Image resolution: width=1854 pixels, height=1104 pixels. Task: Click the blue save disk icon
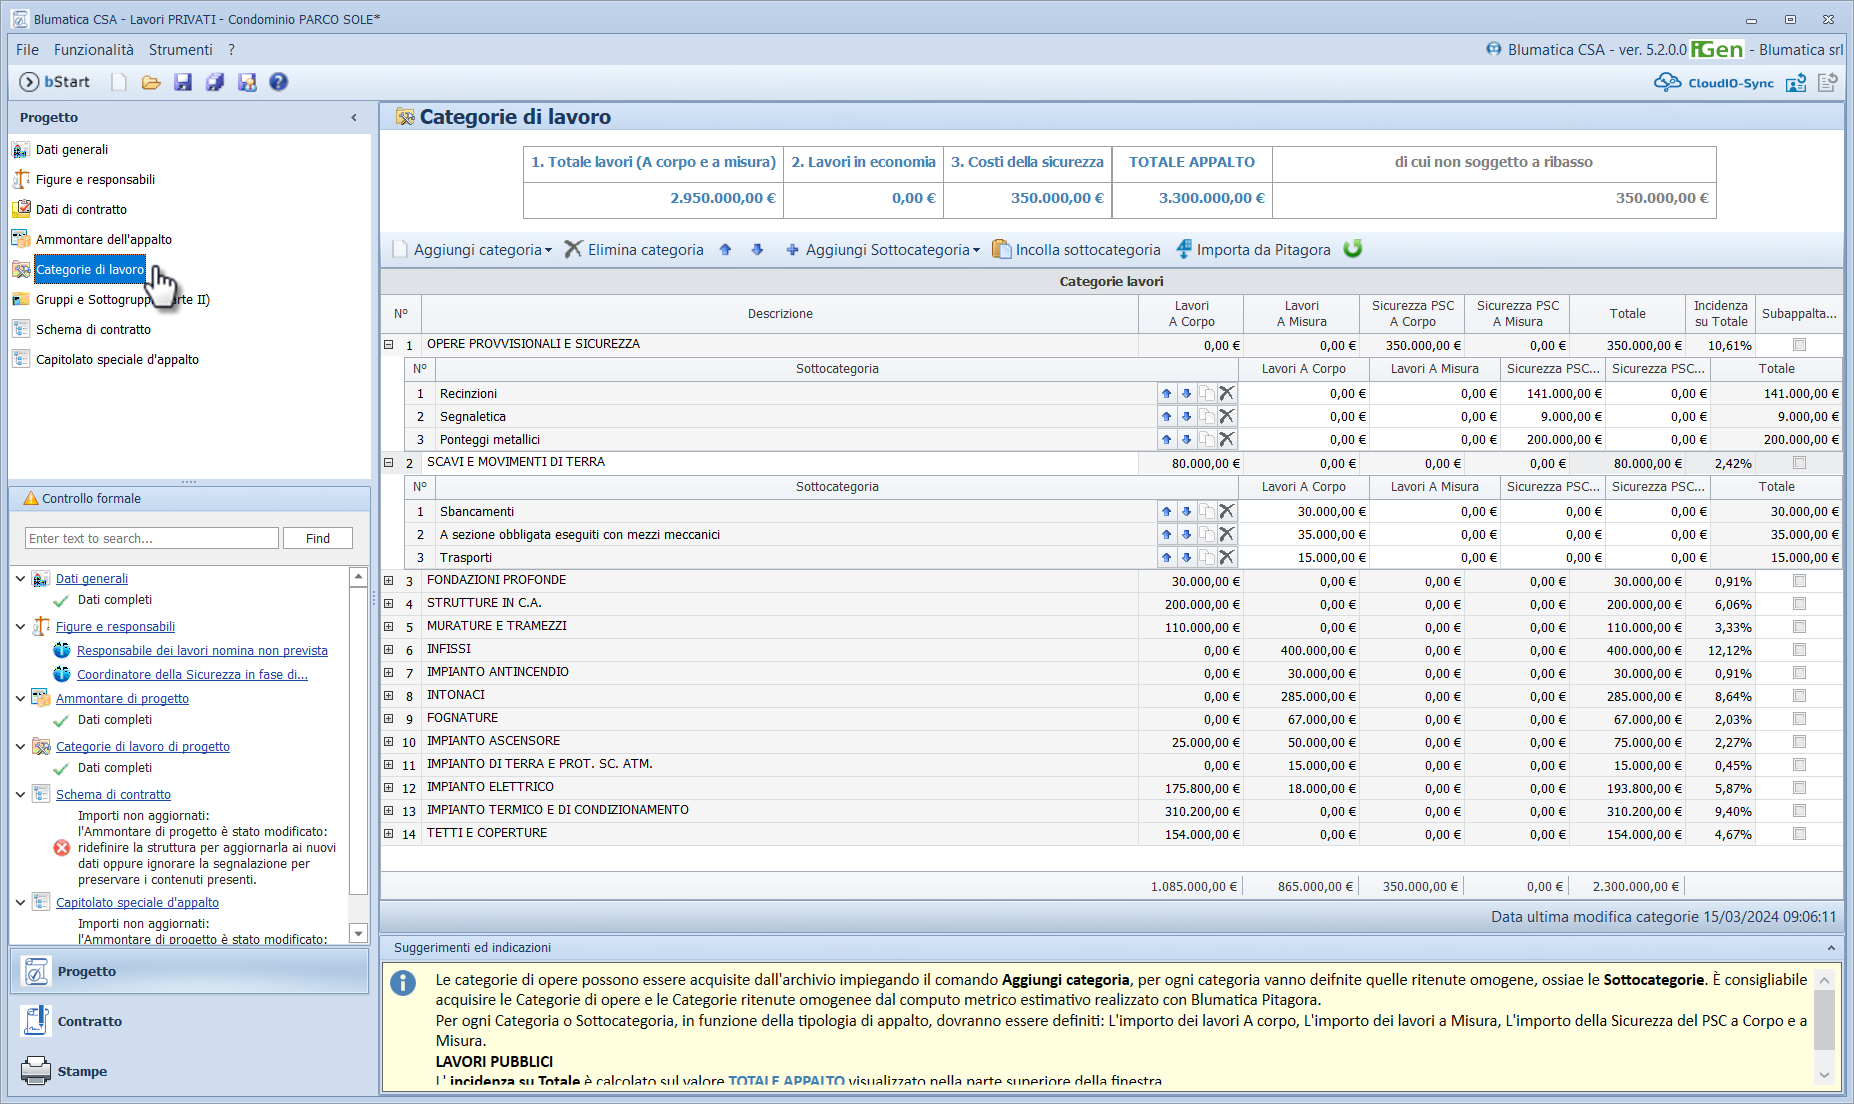(x=183, y=82)
